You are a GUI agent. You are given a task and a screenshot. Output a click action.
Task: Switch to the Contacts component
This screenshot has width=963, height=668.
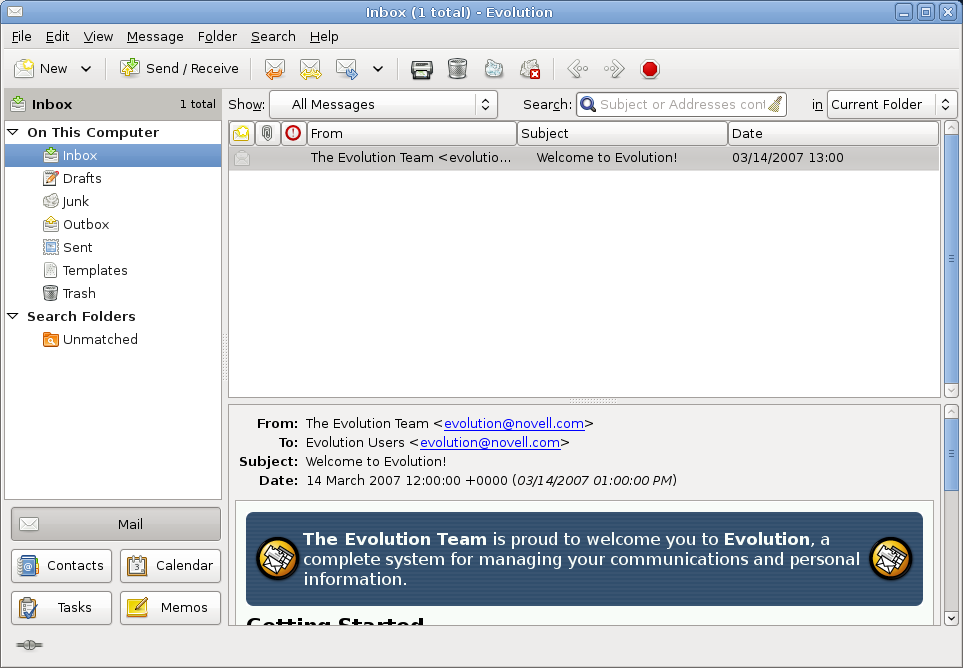coord(61,565)
